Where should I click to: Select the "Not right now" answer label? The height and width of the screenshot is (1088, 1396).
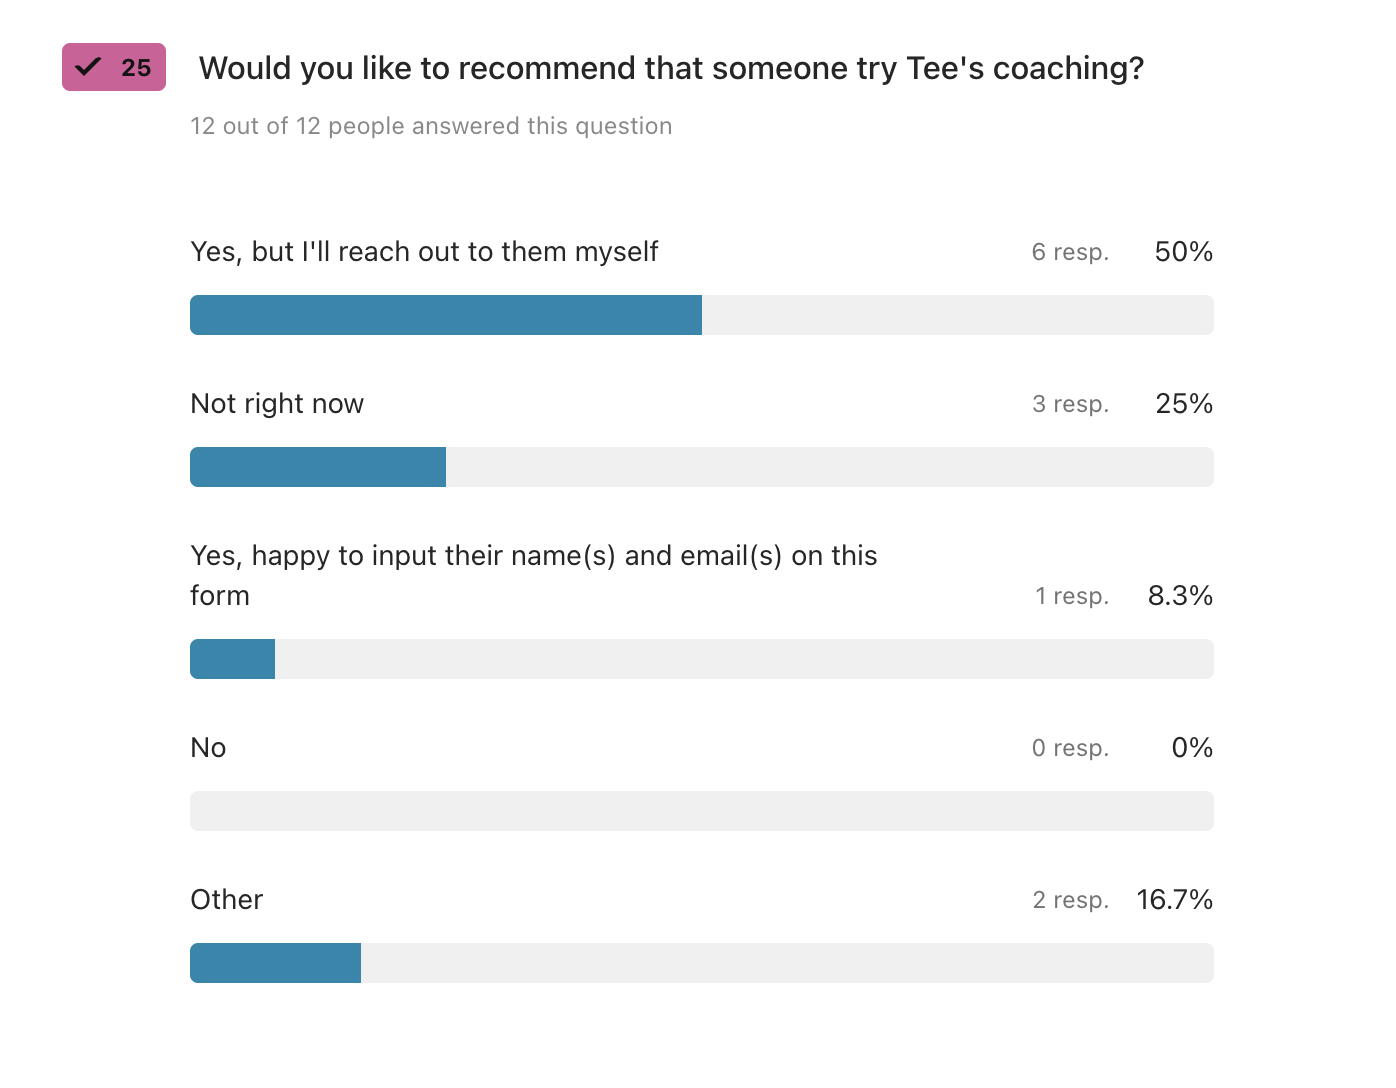(x=277, y=404)
